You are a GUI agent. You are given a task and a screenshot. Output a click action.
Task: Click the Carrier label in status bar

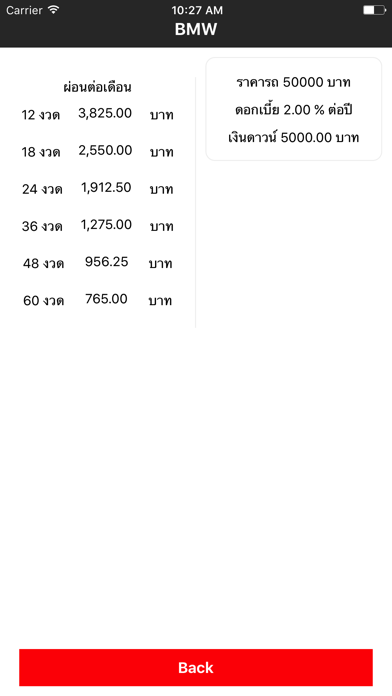click(x=24, y=10)
